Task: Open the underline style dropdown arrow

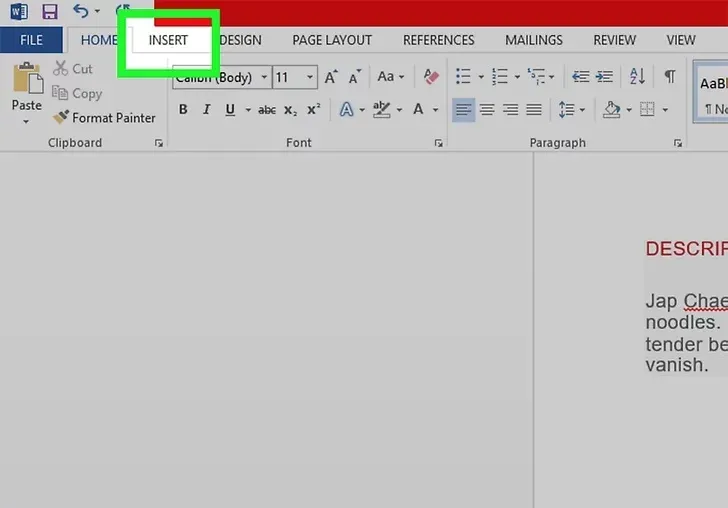Action: click(x=248, y=110)
